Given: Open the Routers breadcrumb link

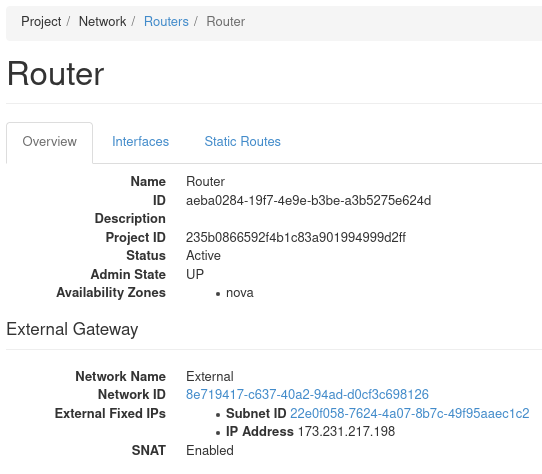Looking at the screenshot, I should coord(166,21).
